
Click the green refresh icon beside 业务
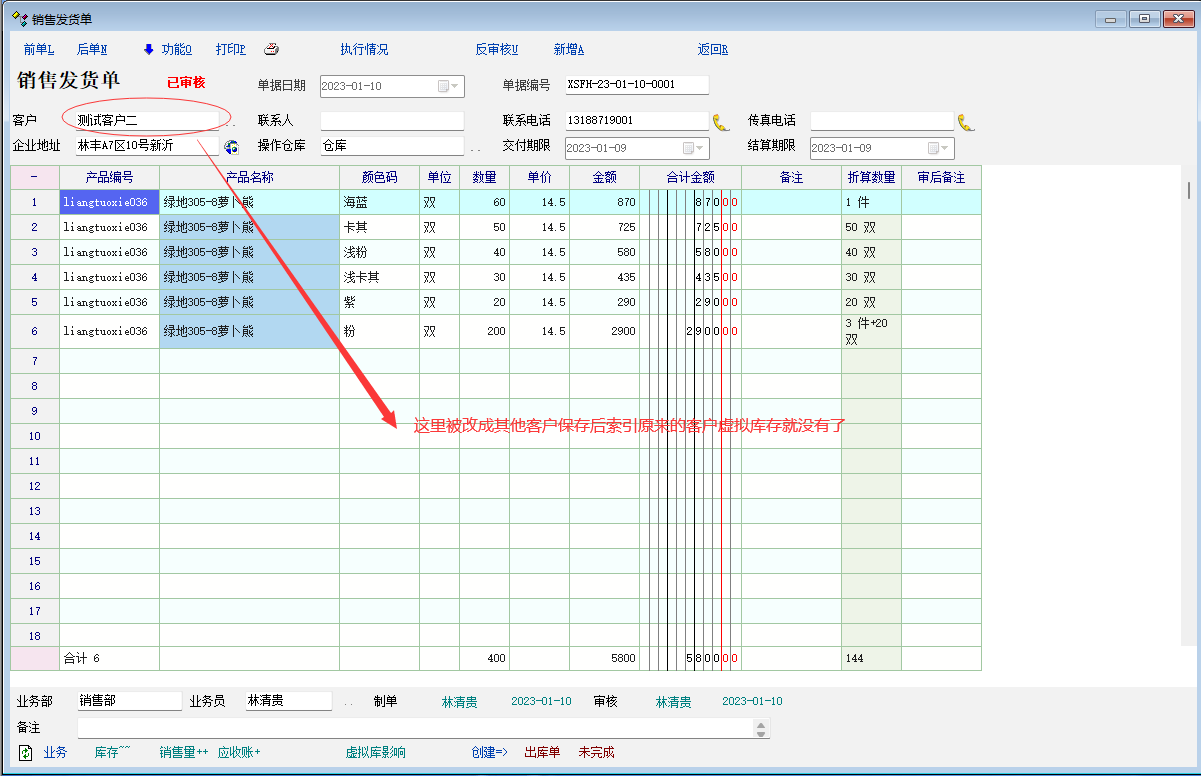click(x=26, y=752)
